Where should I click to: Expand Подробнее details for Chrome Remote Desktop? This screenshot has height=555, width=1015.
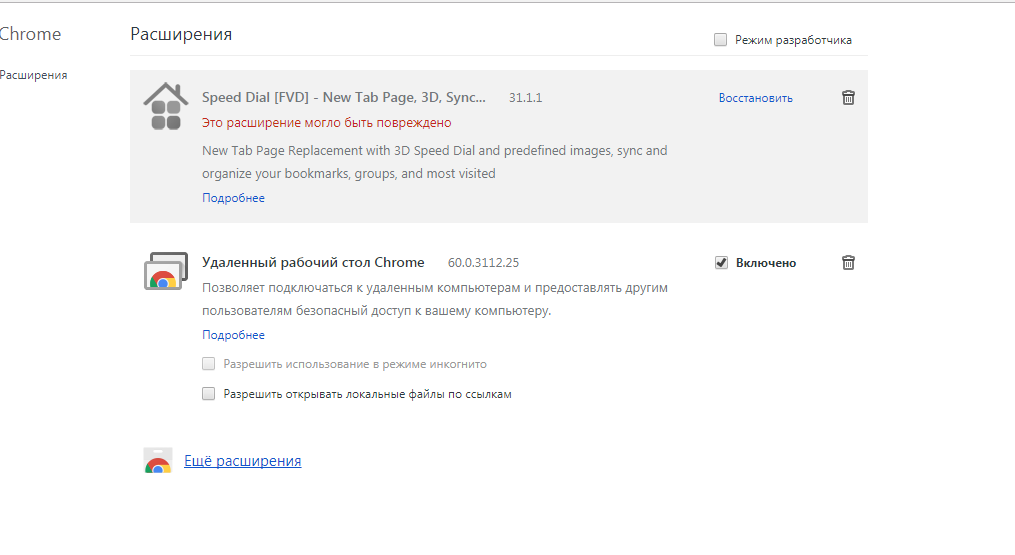pyautogui.click(x=233, y=335)
